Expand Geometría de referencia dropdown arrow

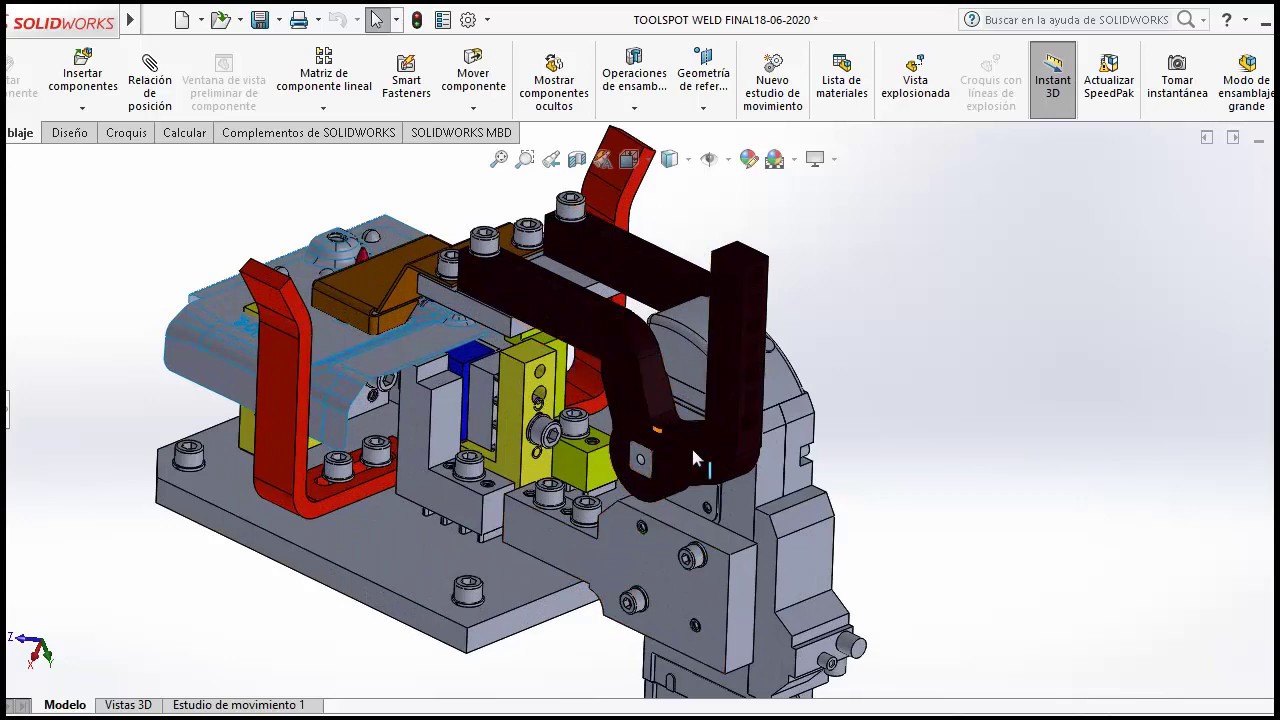click(x=703, y=108)
